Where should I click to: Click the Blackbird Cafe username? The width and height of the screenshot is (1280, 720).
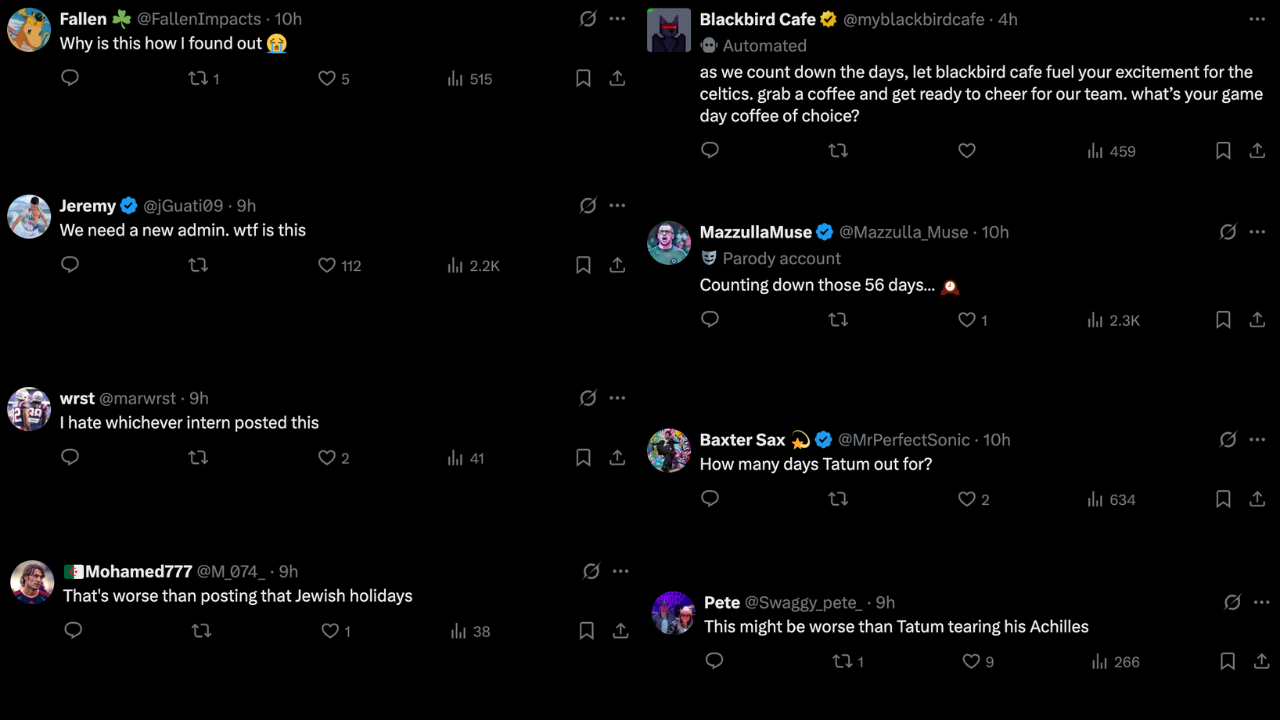click(x=757, y=19)
